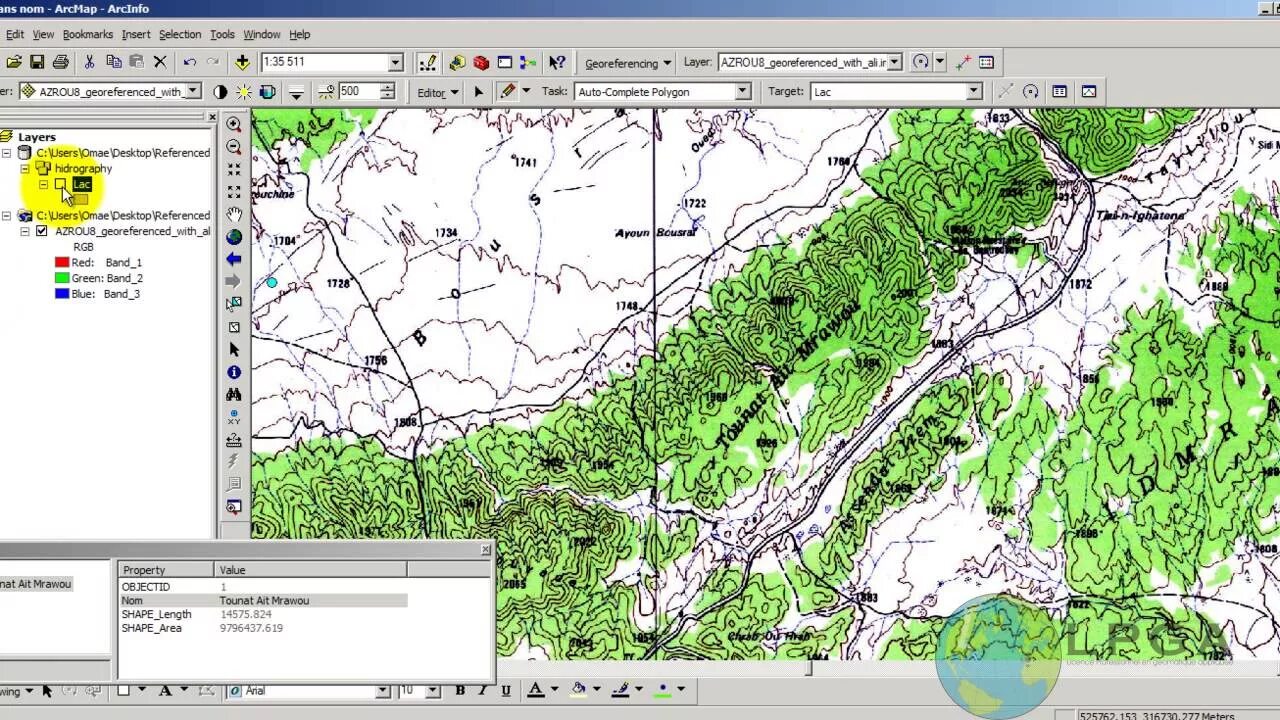The height and width of the screenshot is (720, 1280).
Task: Open the Editor dropdown menu
Action: tap(437, 92)
